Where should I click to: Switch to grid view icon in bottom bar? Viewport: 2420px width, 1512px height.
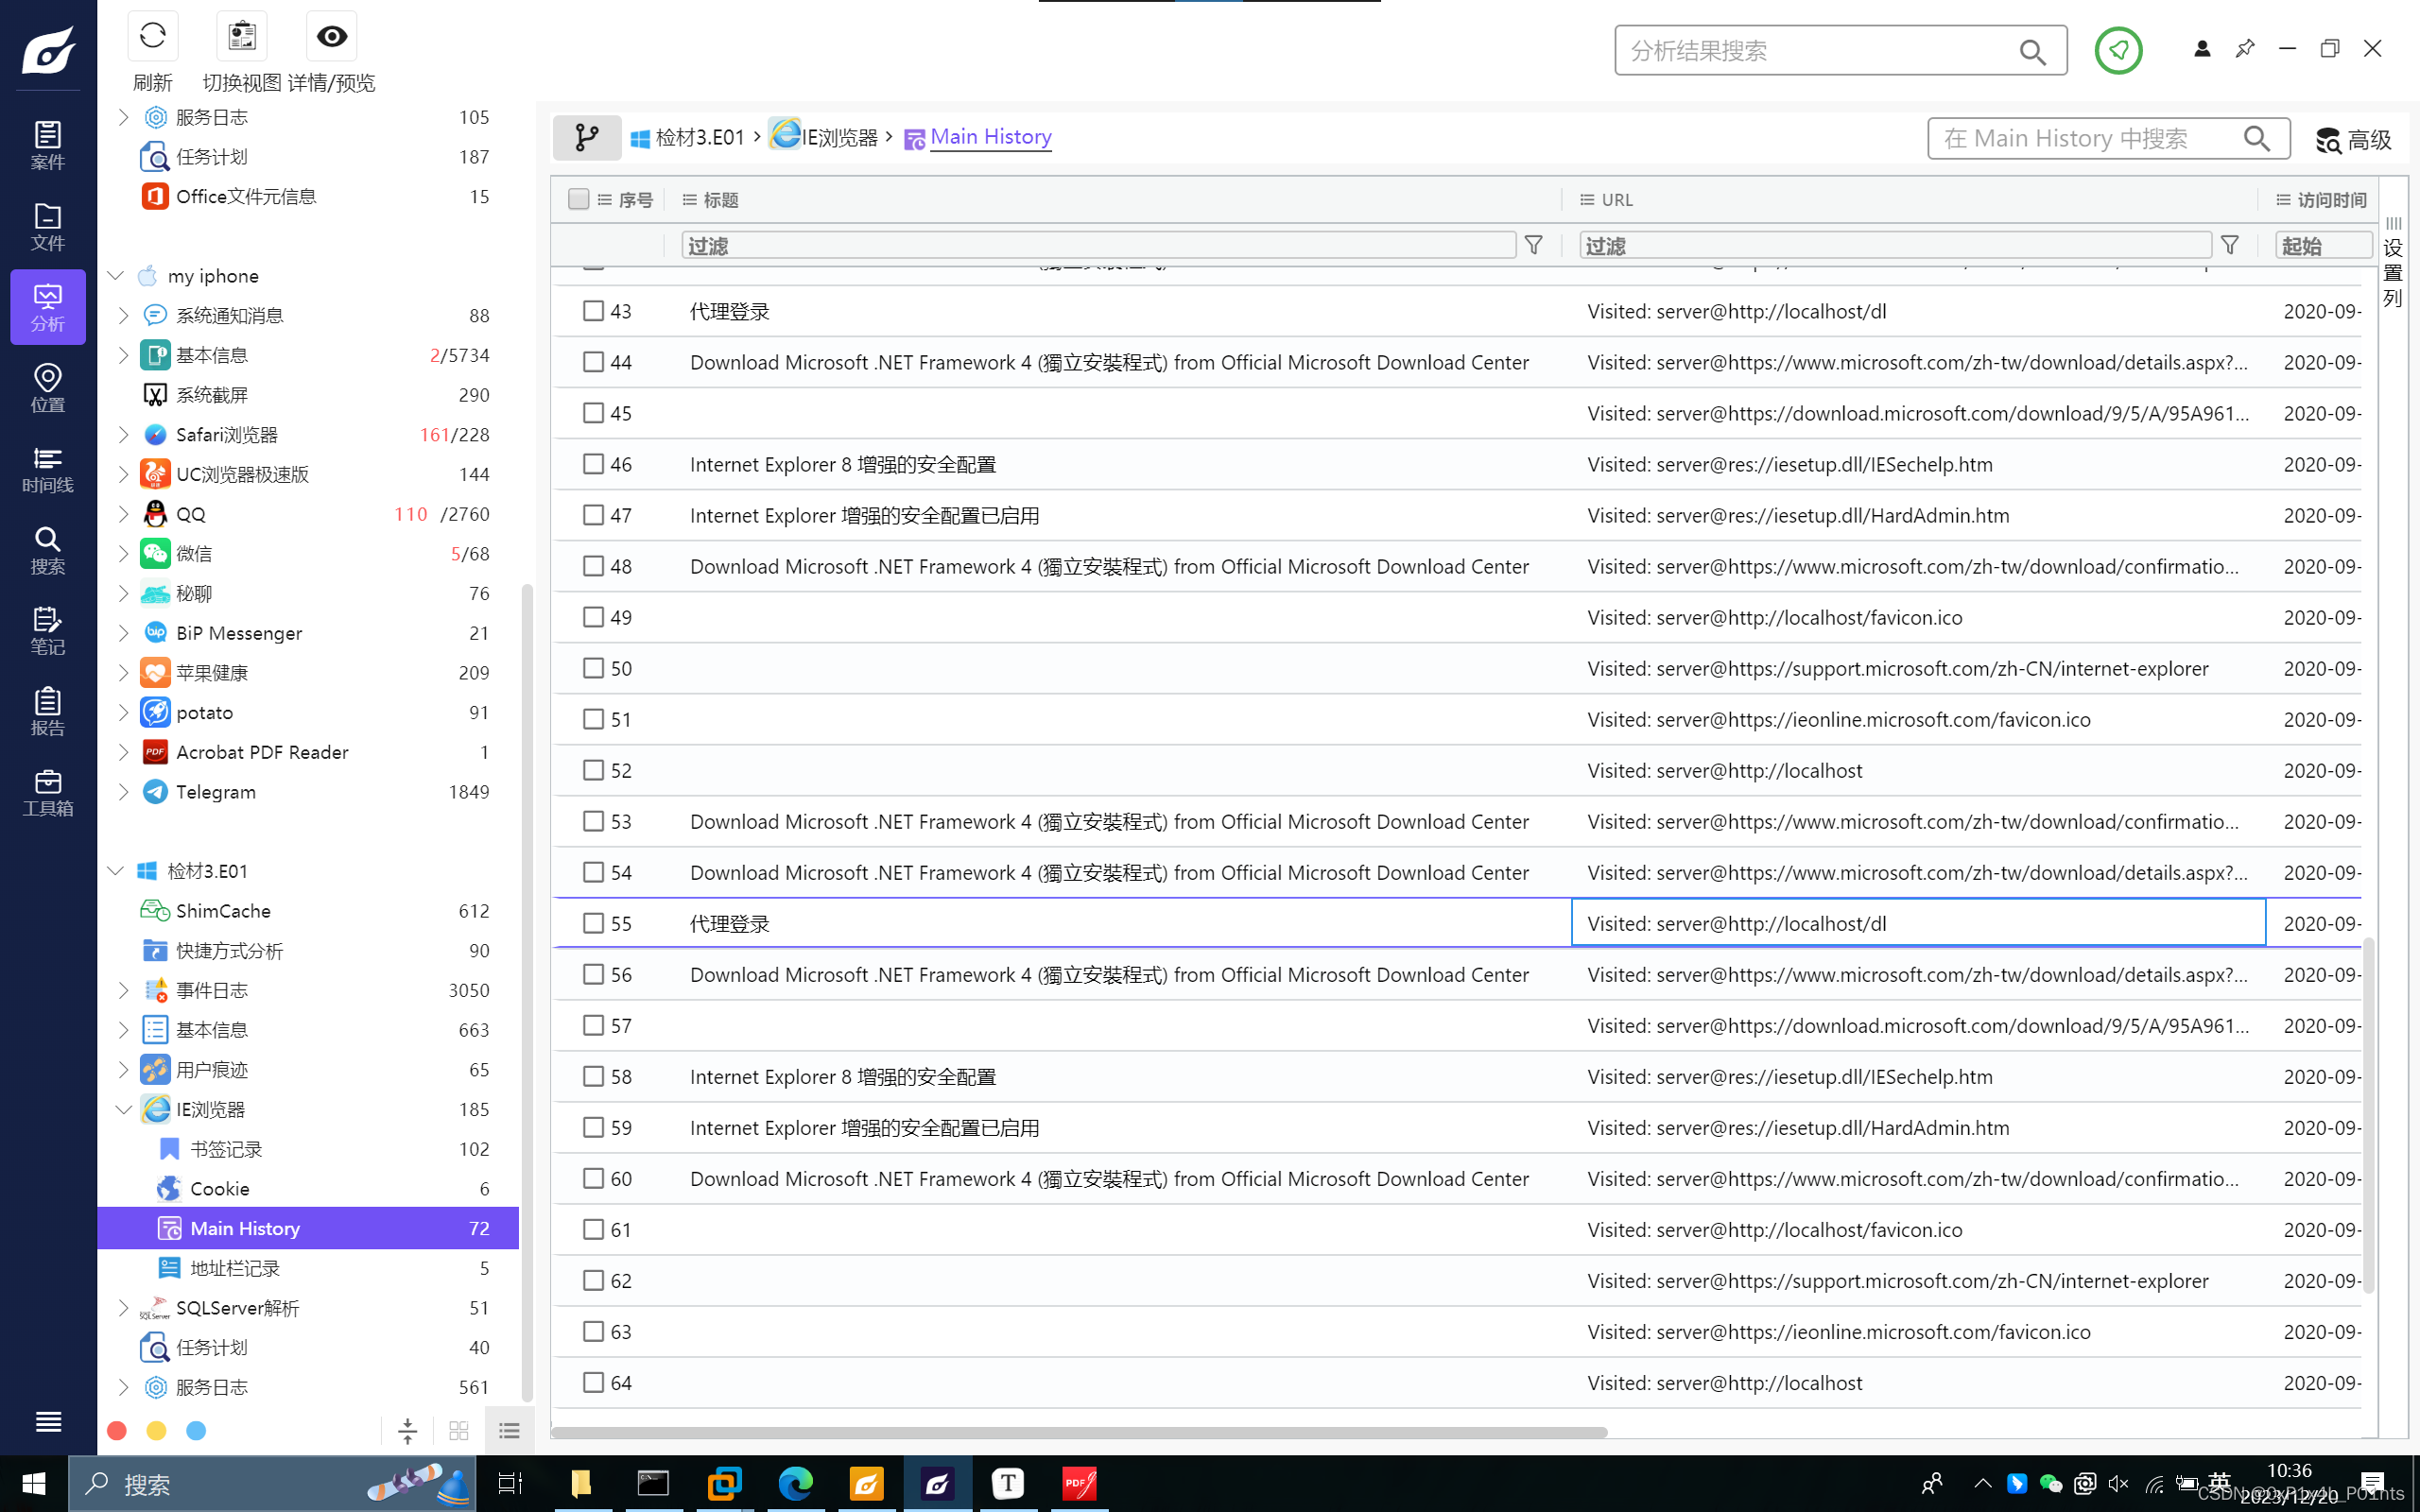[x=459, y=1431]
